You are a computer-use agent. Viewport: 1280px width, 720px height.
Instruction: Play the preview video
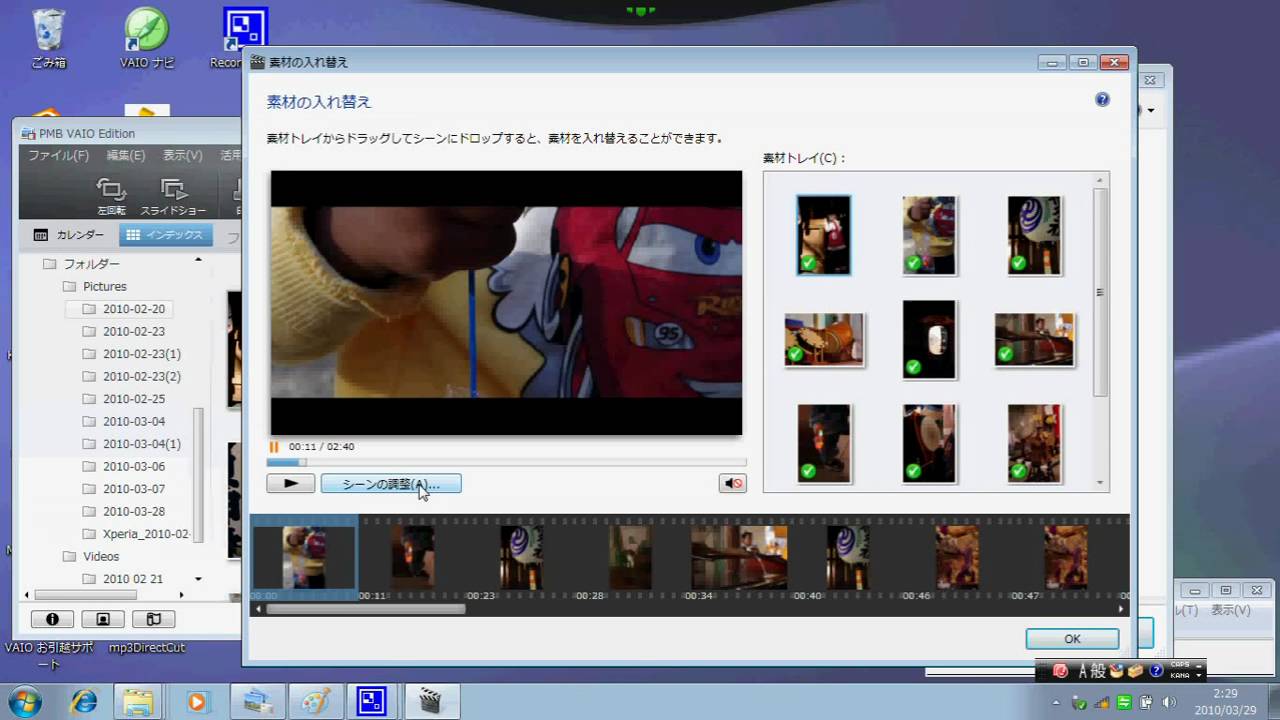(291, 483)
